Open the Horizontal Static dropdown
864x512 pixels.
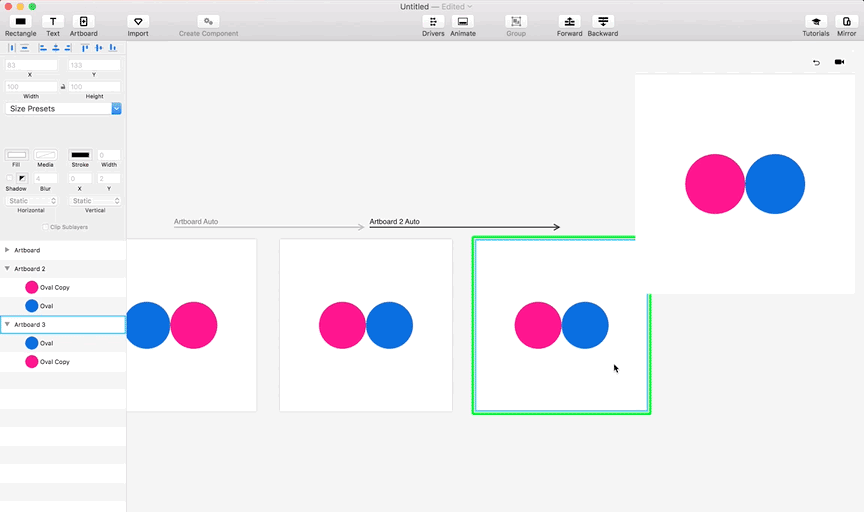(x=31, y=201)
